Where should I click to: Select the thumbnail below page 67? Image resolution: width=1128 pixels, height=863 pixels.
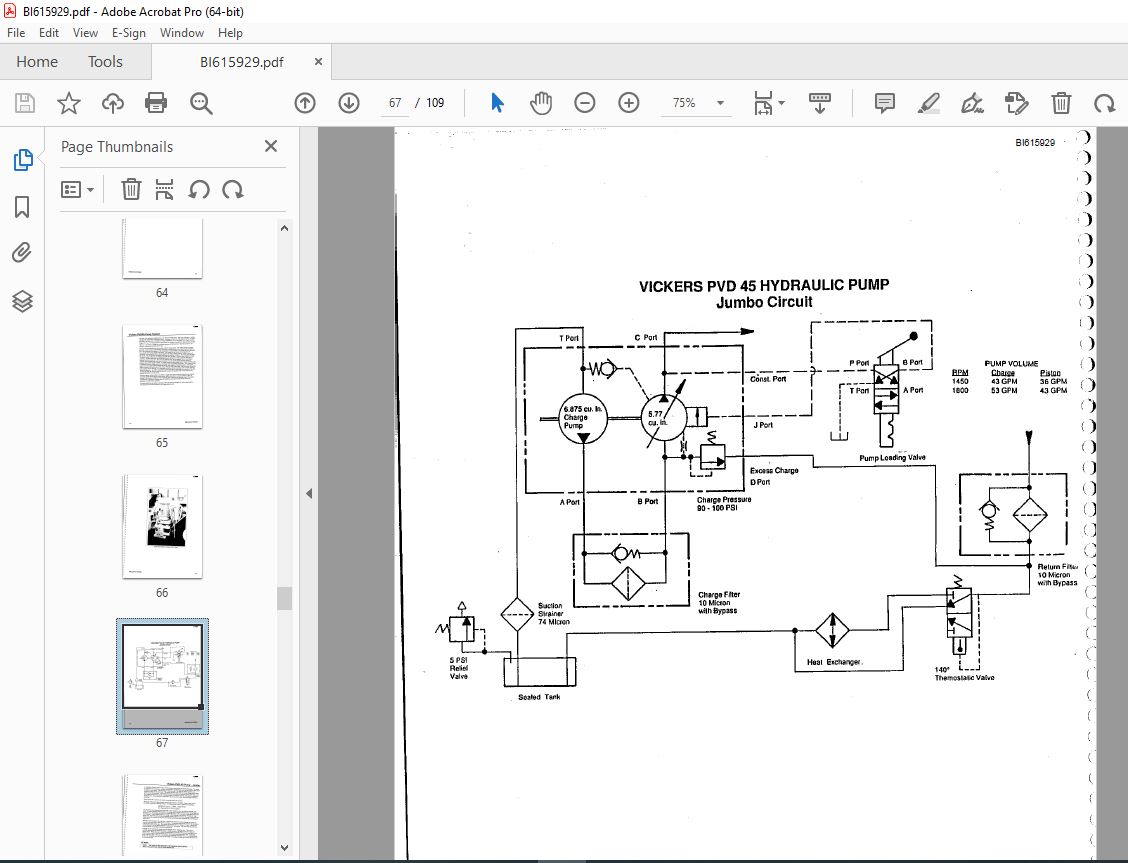[x=163, y=814]
